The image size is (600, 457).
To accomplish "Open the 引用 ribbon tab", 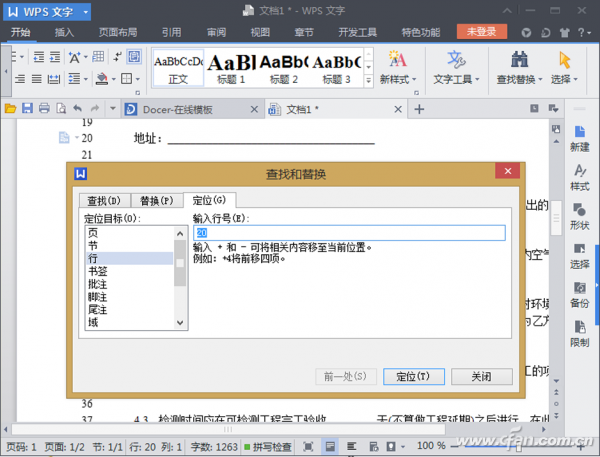I will pyautogui.click(x=171, y=33).
